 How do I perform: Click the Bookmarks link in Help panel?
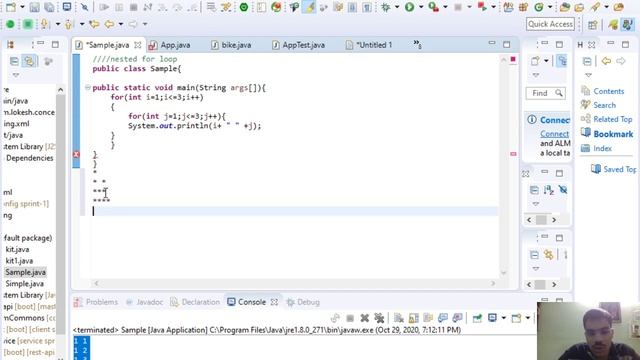click(x=613, y=134)
